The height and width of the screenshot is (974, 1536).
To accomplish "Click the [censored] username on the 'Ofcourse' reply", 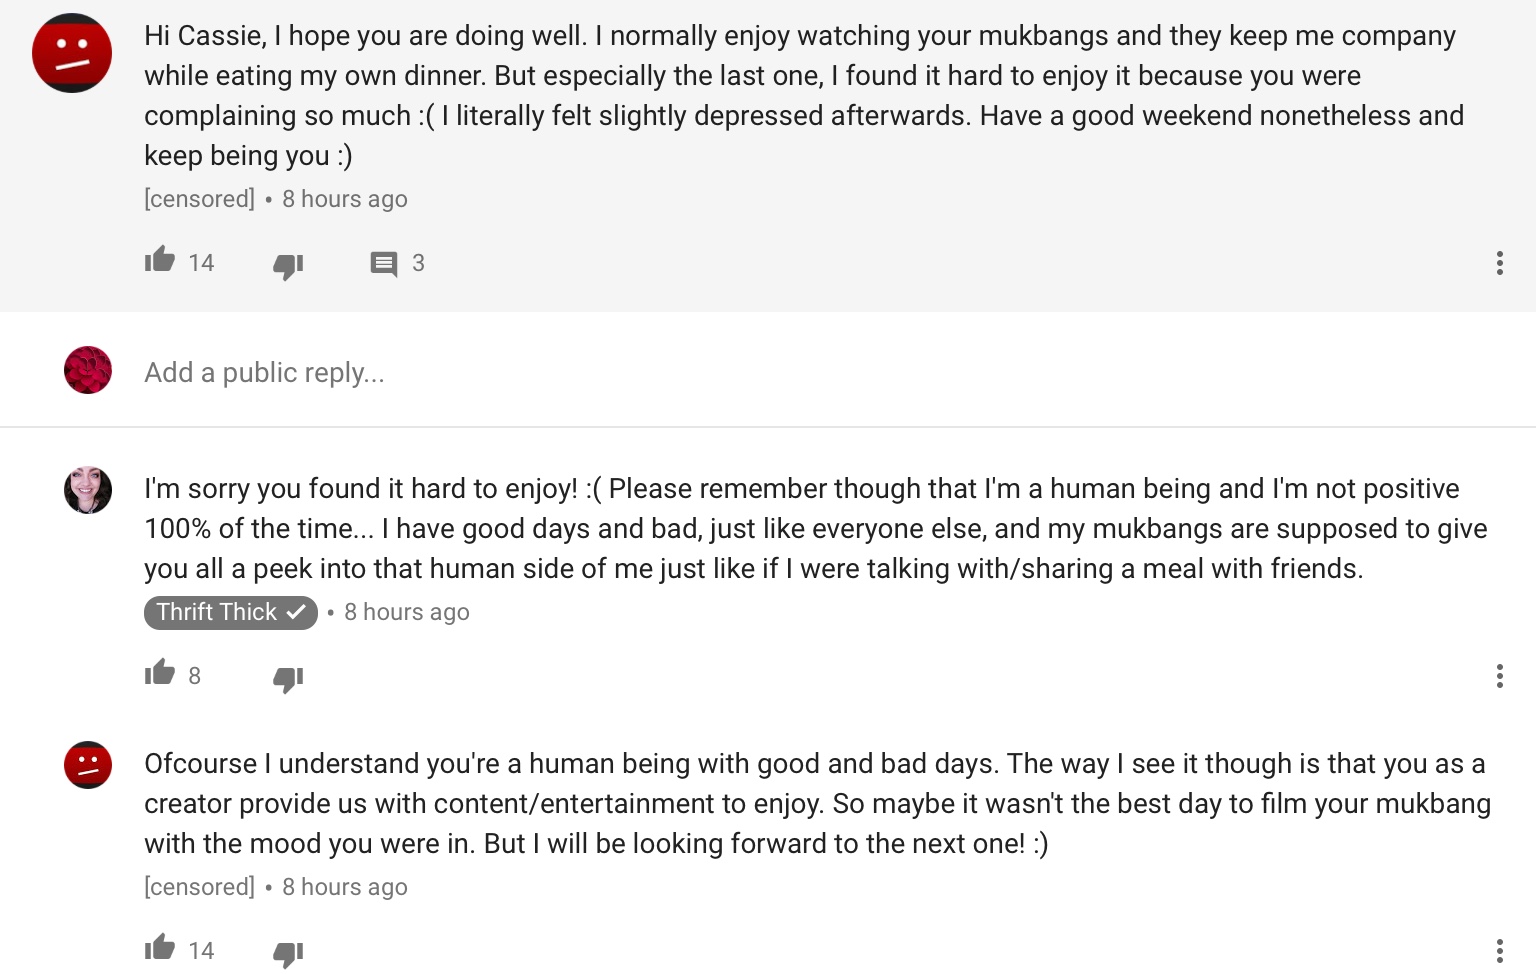I will coord(199,887).
